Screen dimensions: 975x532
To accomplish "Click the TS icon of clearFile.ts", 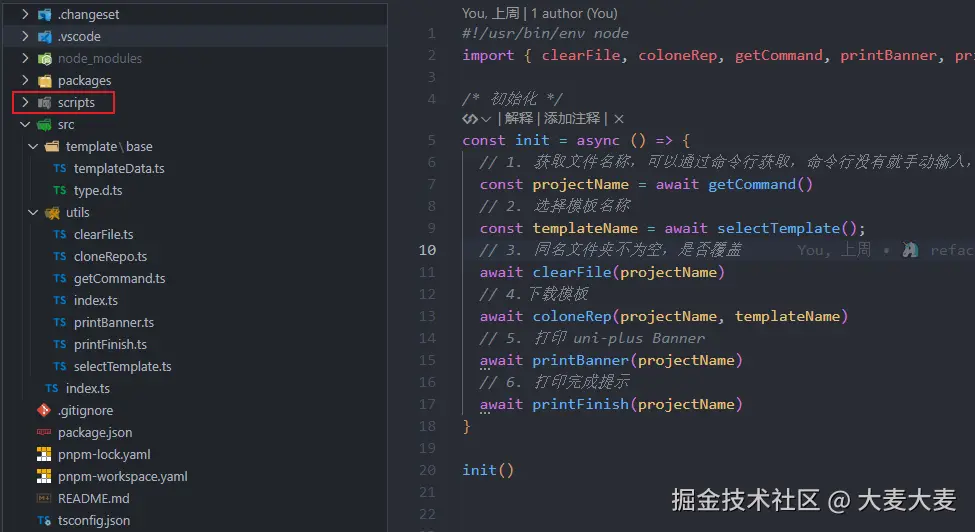I will [x=60, y=234].
